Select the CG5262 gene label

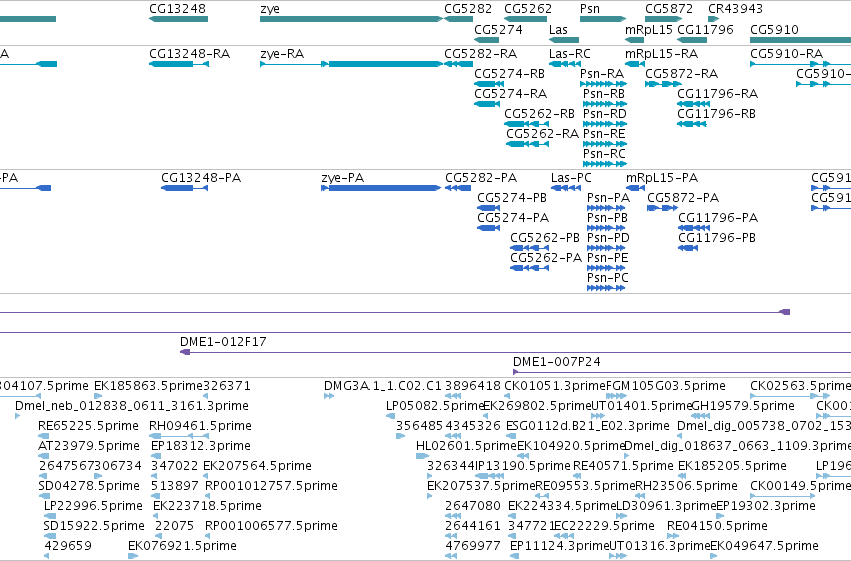528,9
